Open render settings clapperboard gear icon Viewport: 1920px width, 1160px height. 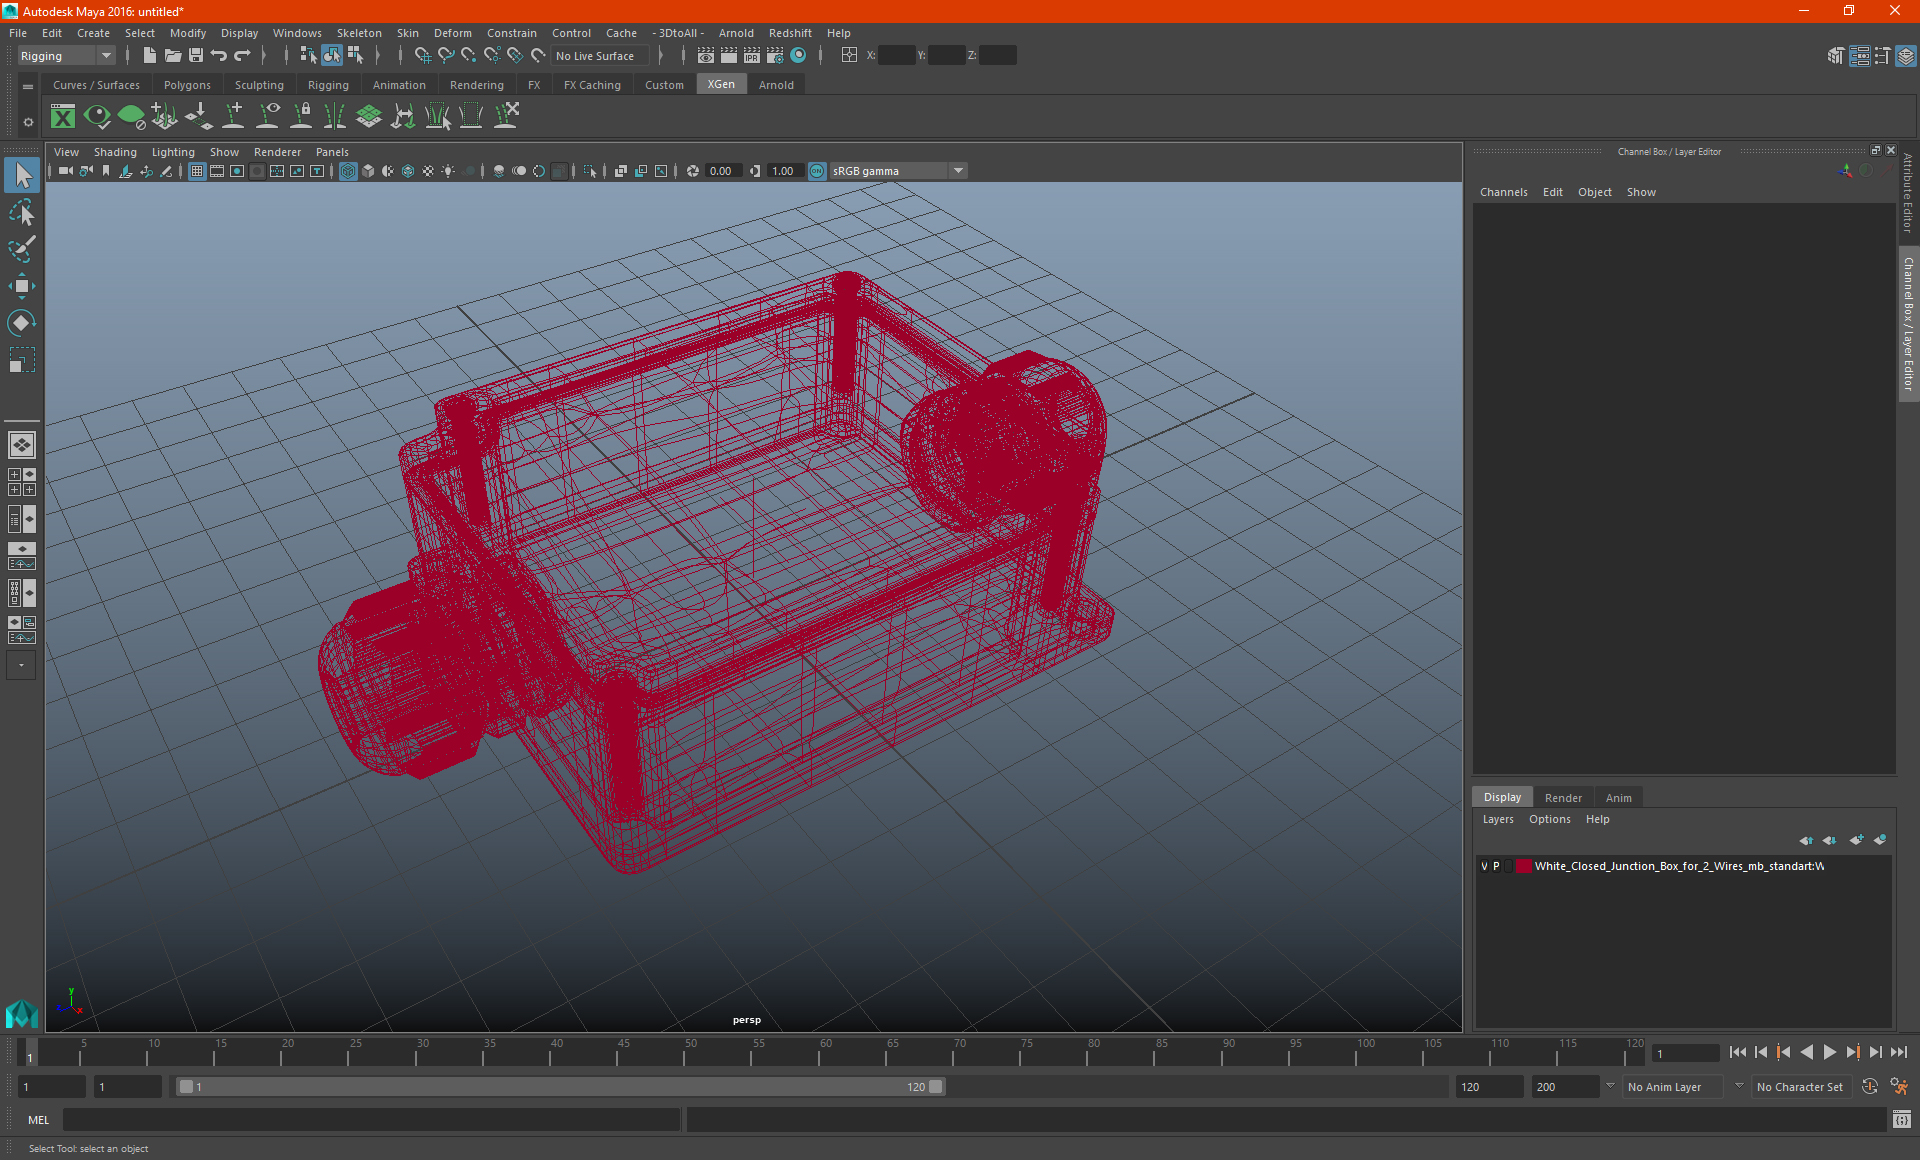coord(775,56)
